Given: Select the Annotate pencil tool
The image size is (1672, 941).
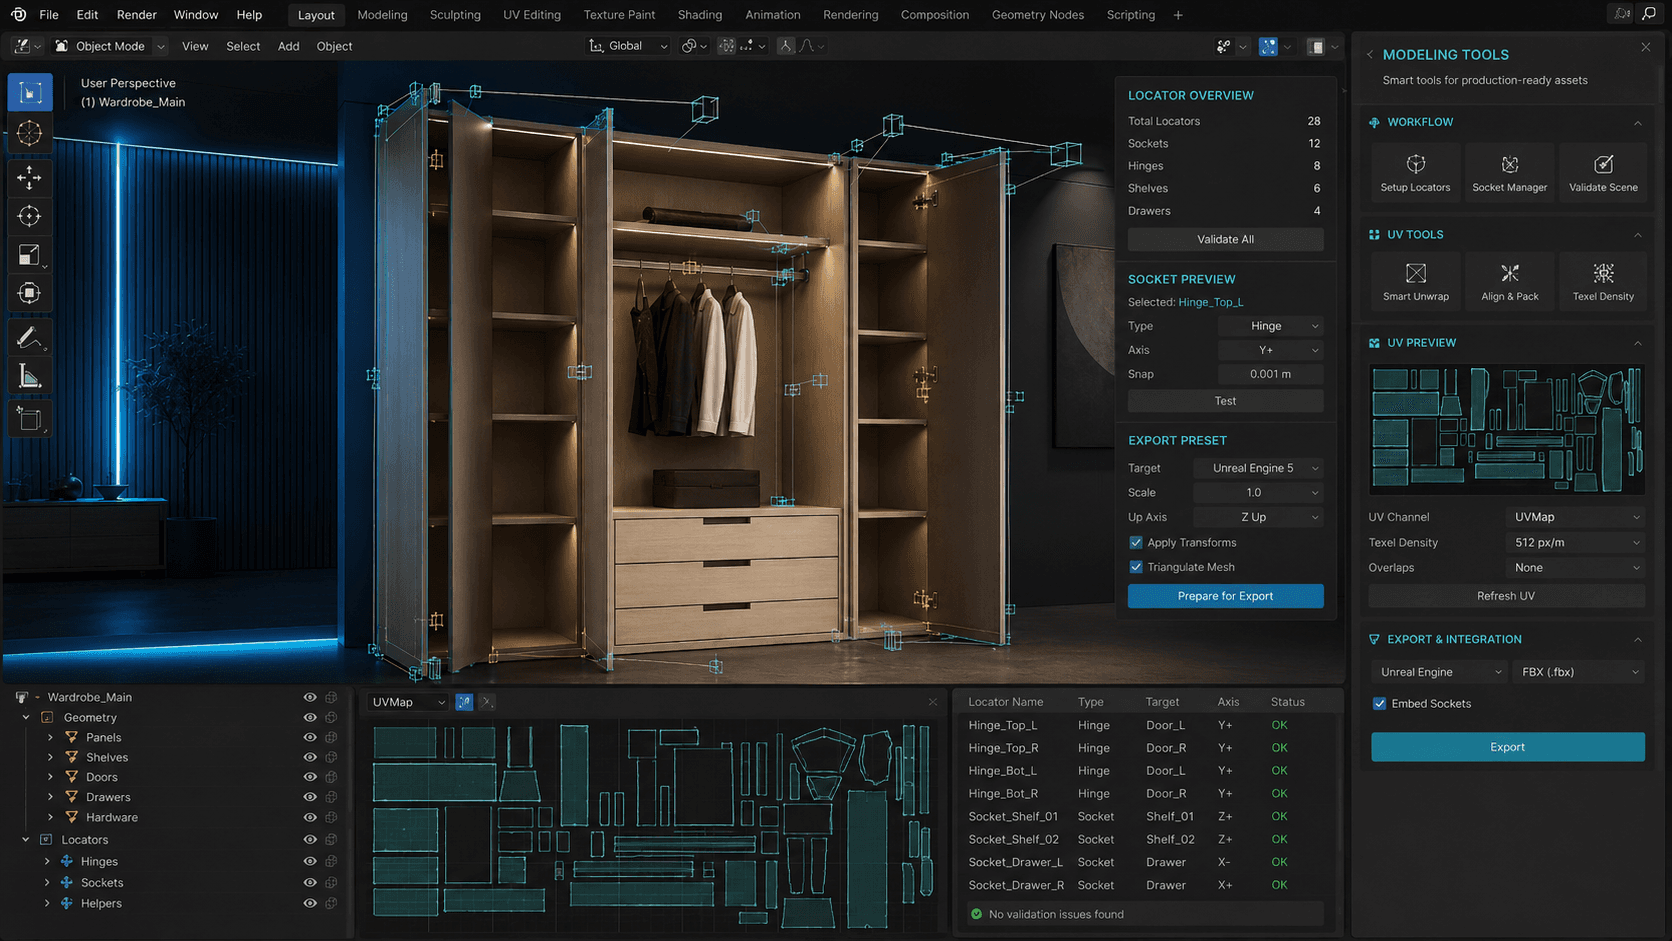Looking at the screenshot, I should click(x=29, y=338).
